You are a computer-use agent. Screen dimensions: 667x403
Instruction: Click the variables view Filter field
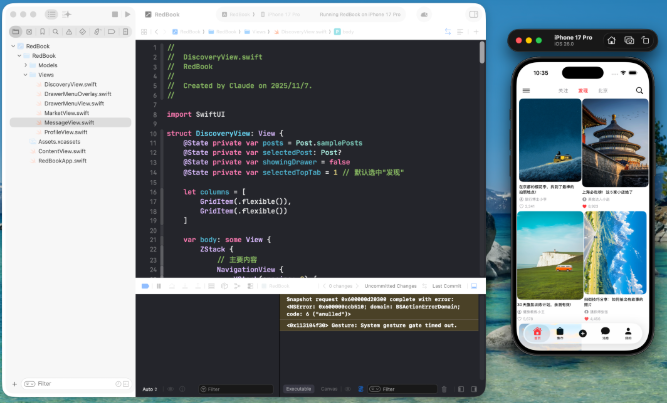point(236,389)
